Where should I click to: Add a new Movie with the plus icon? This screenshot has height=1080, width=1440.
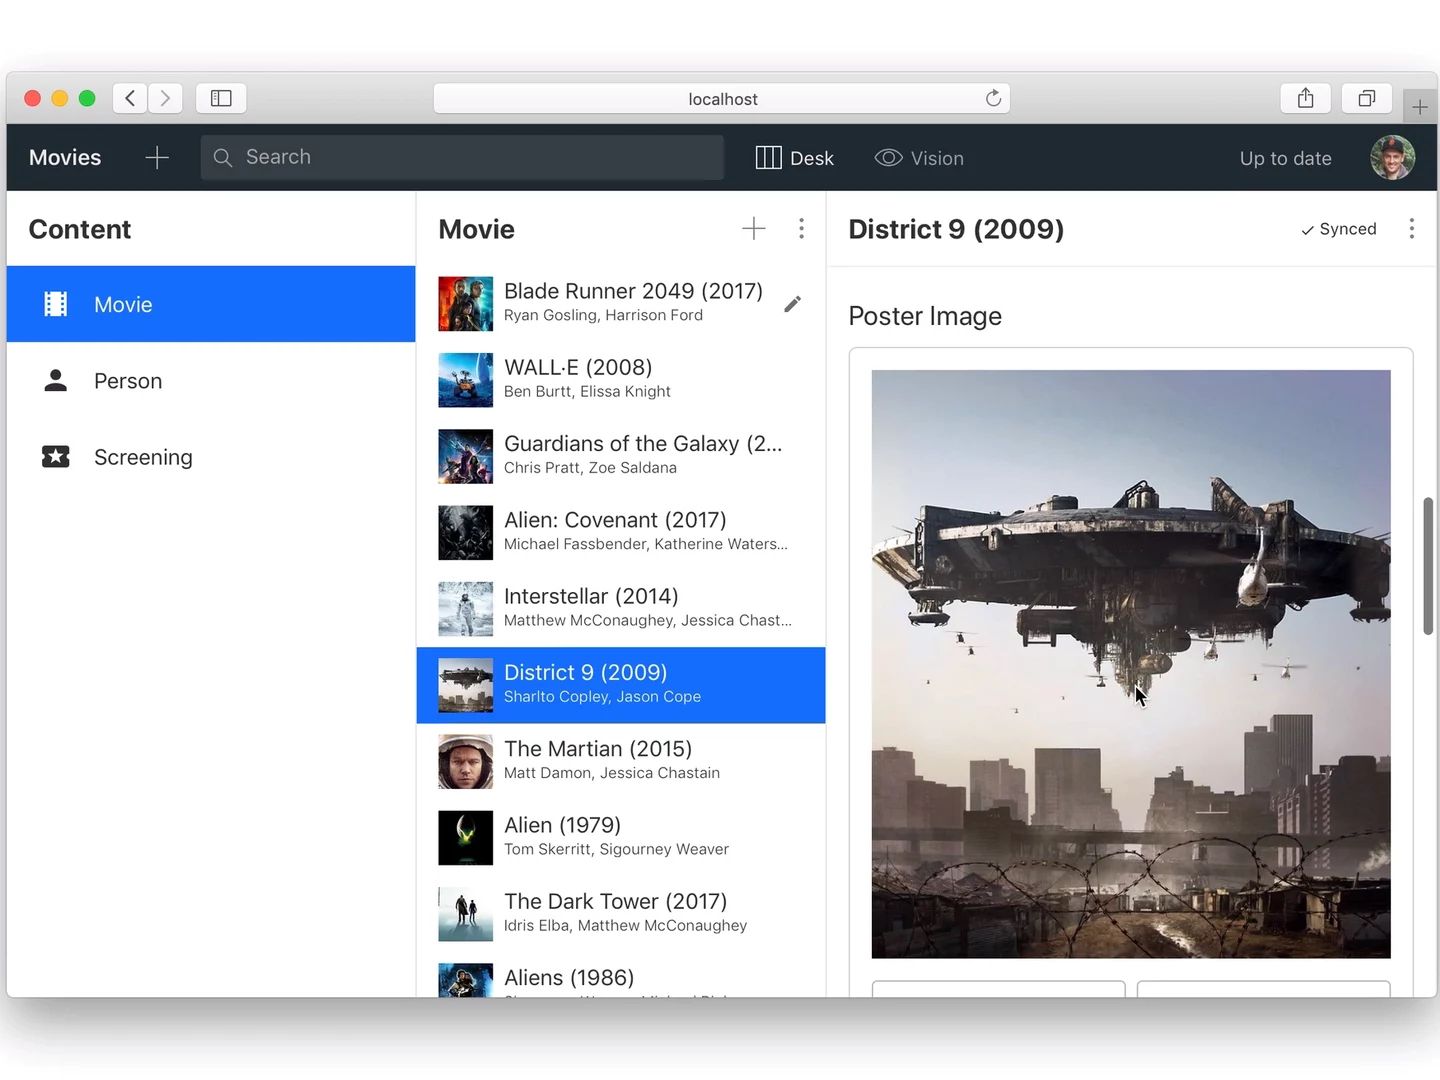[x=754, y=229]
